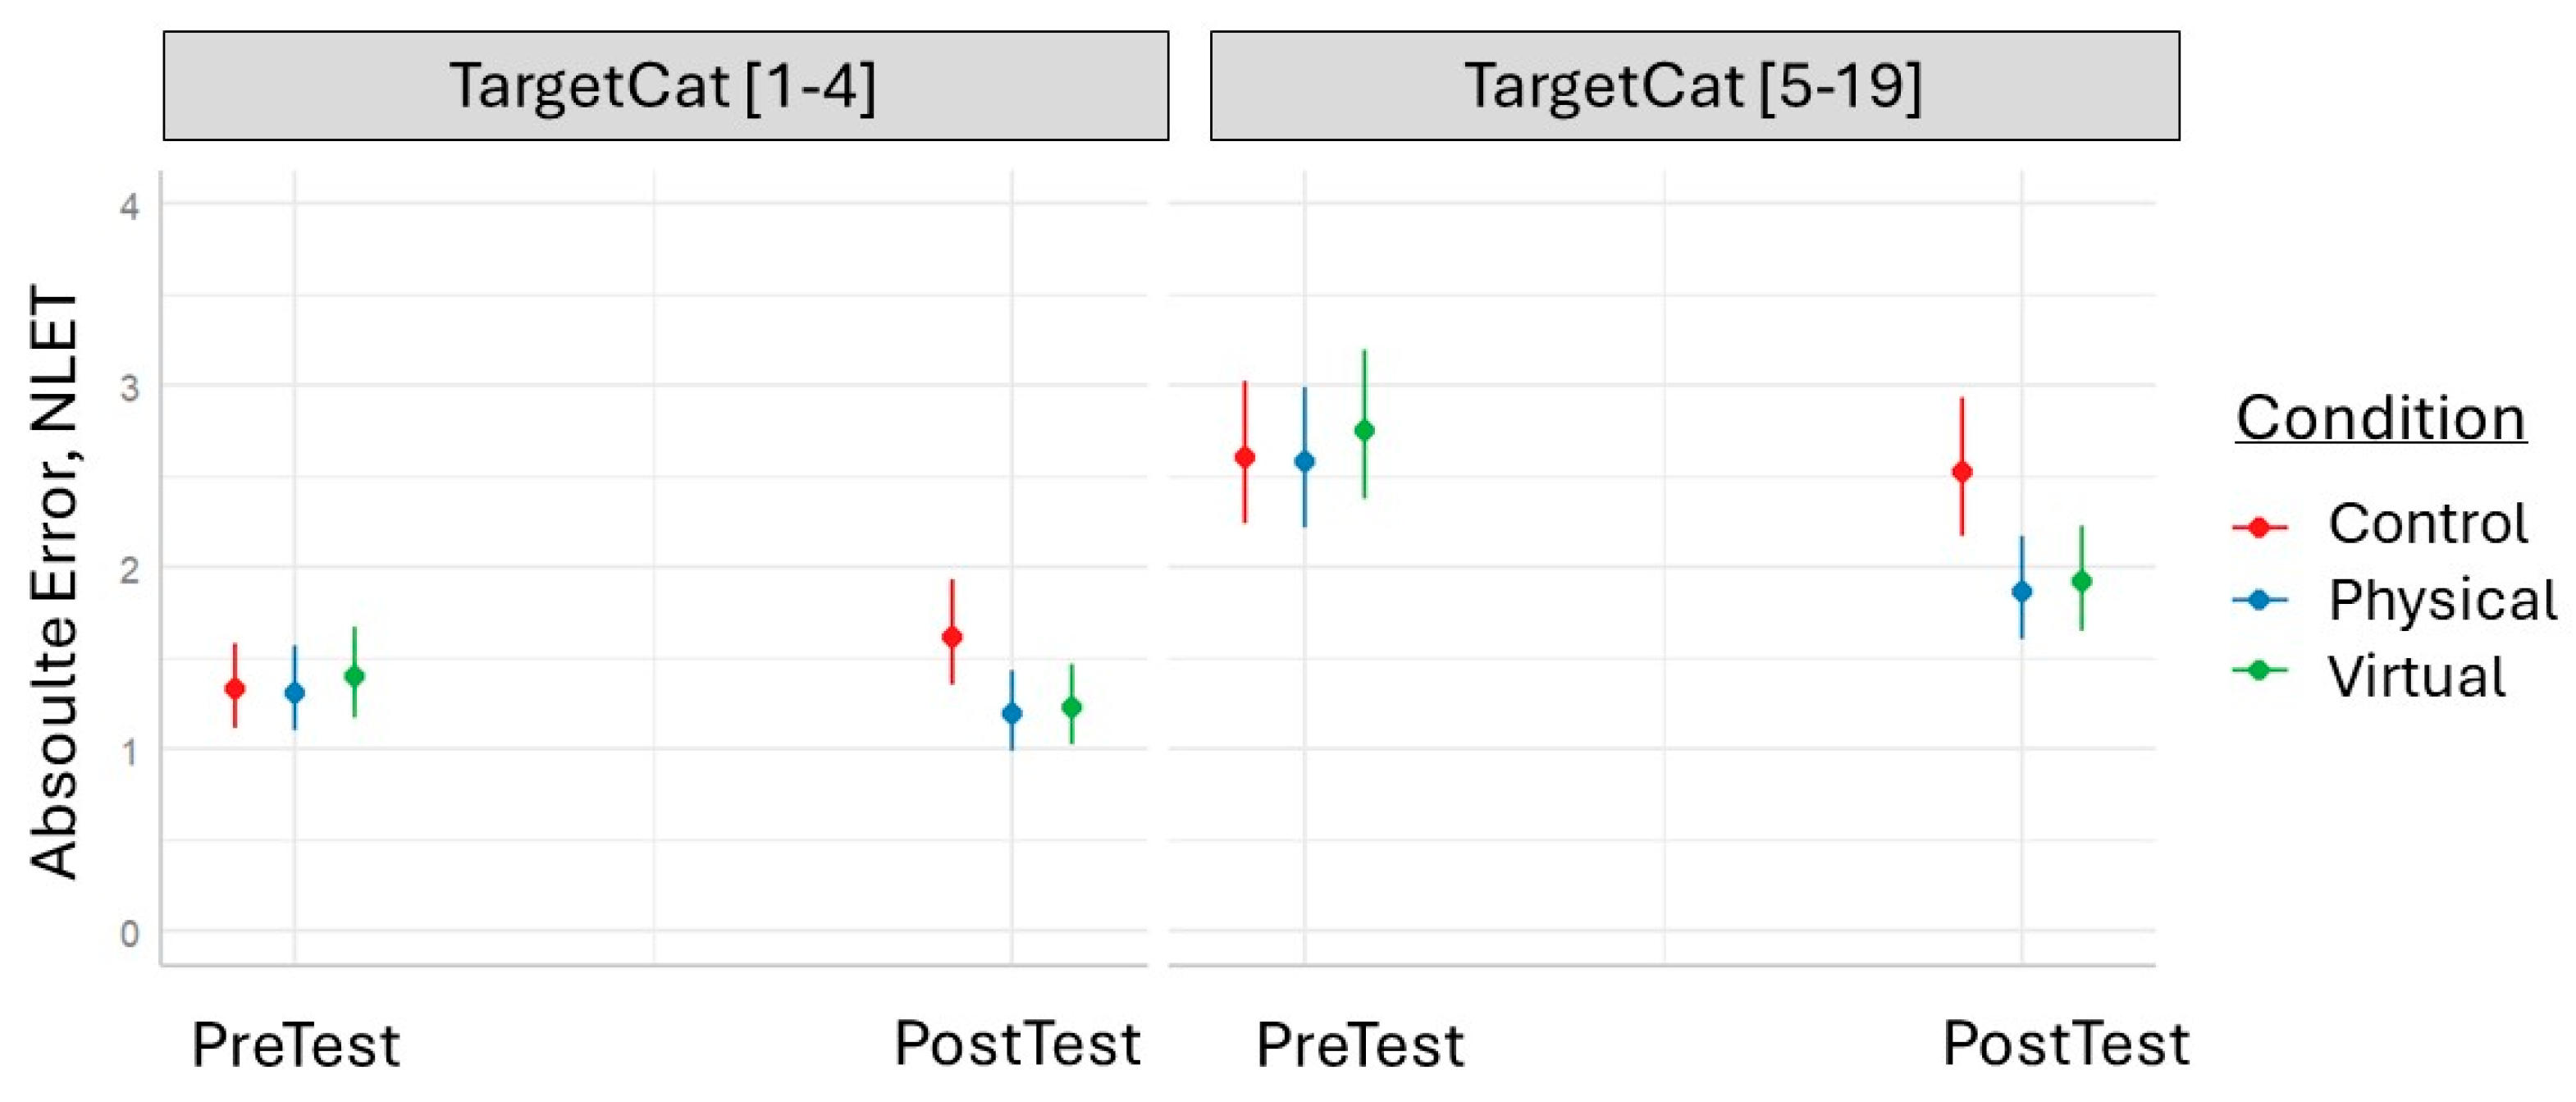Click green Virtual PostTest point in TargetCat [5-19]

point(2082,581)
